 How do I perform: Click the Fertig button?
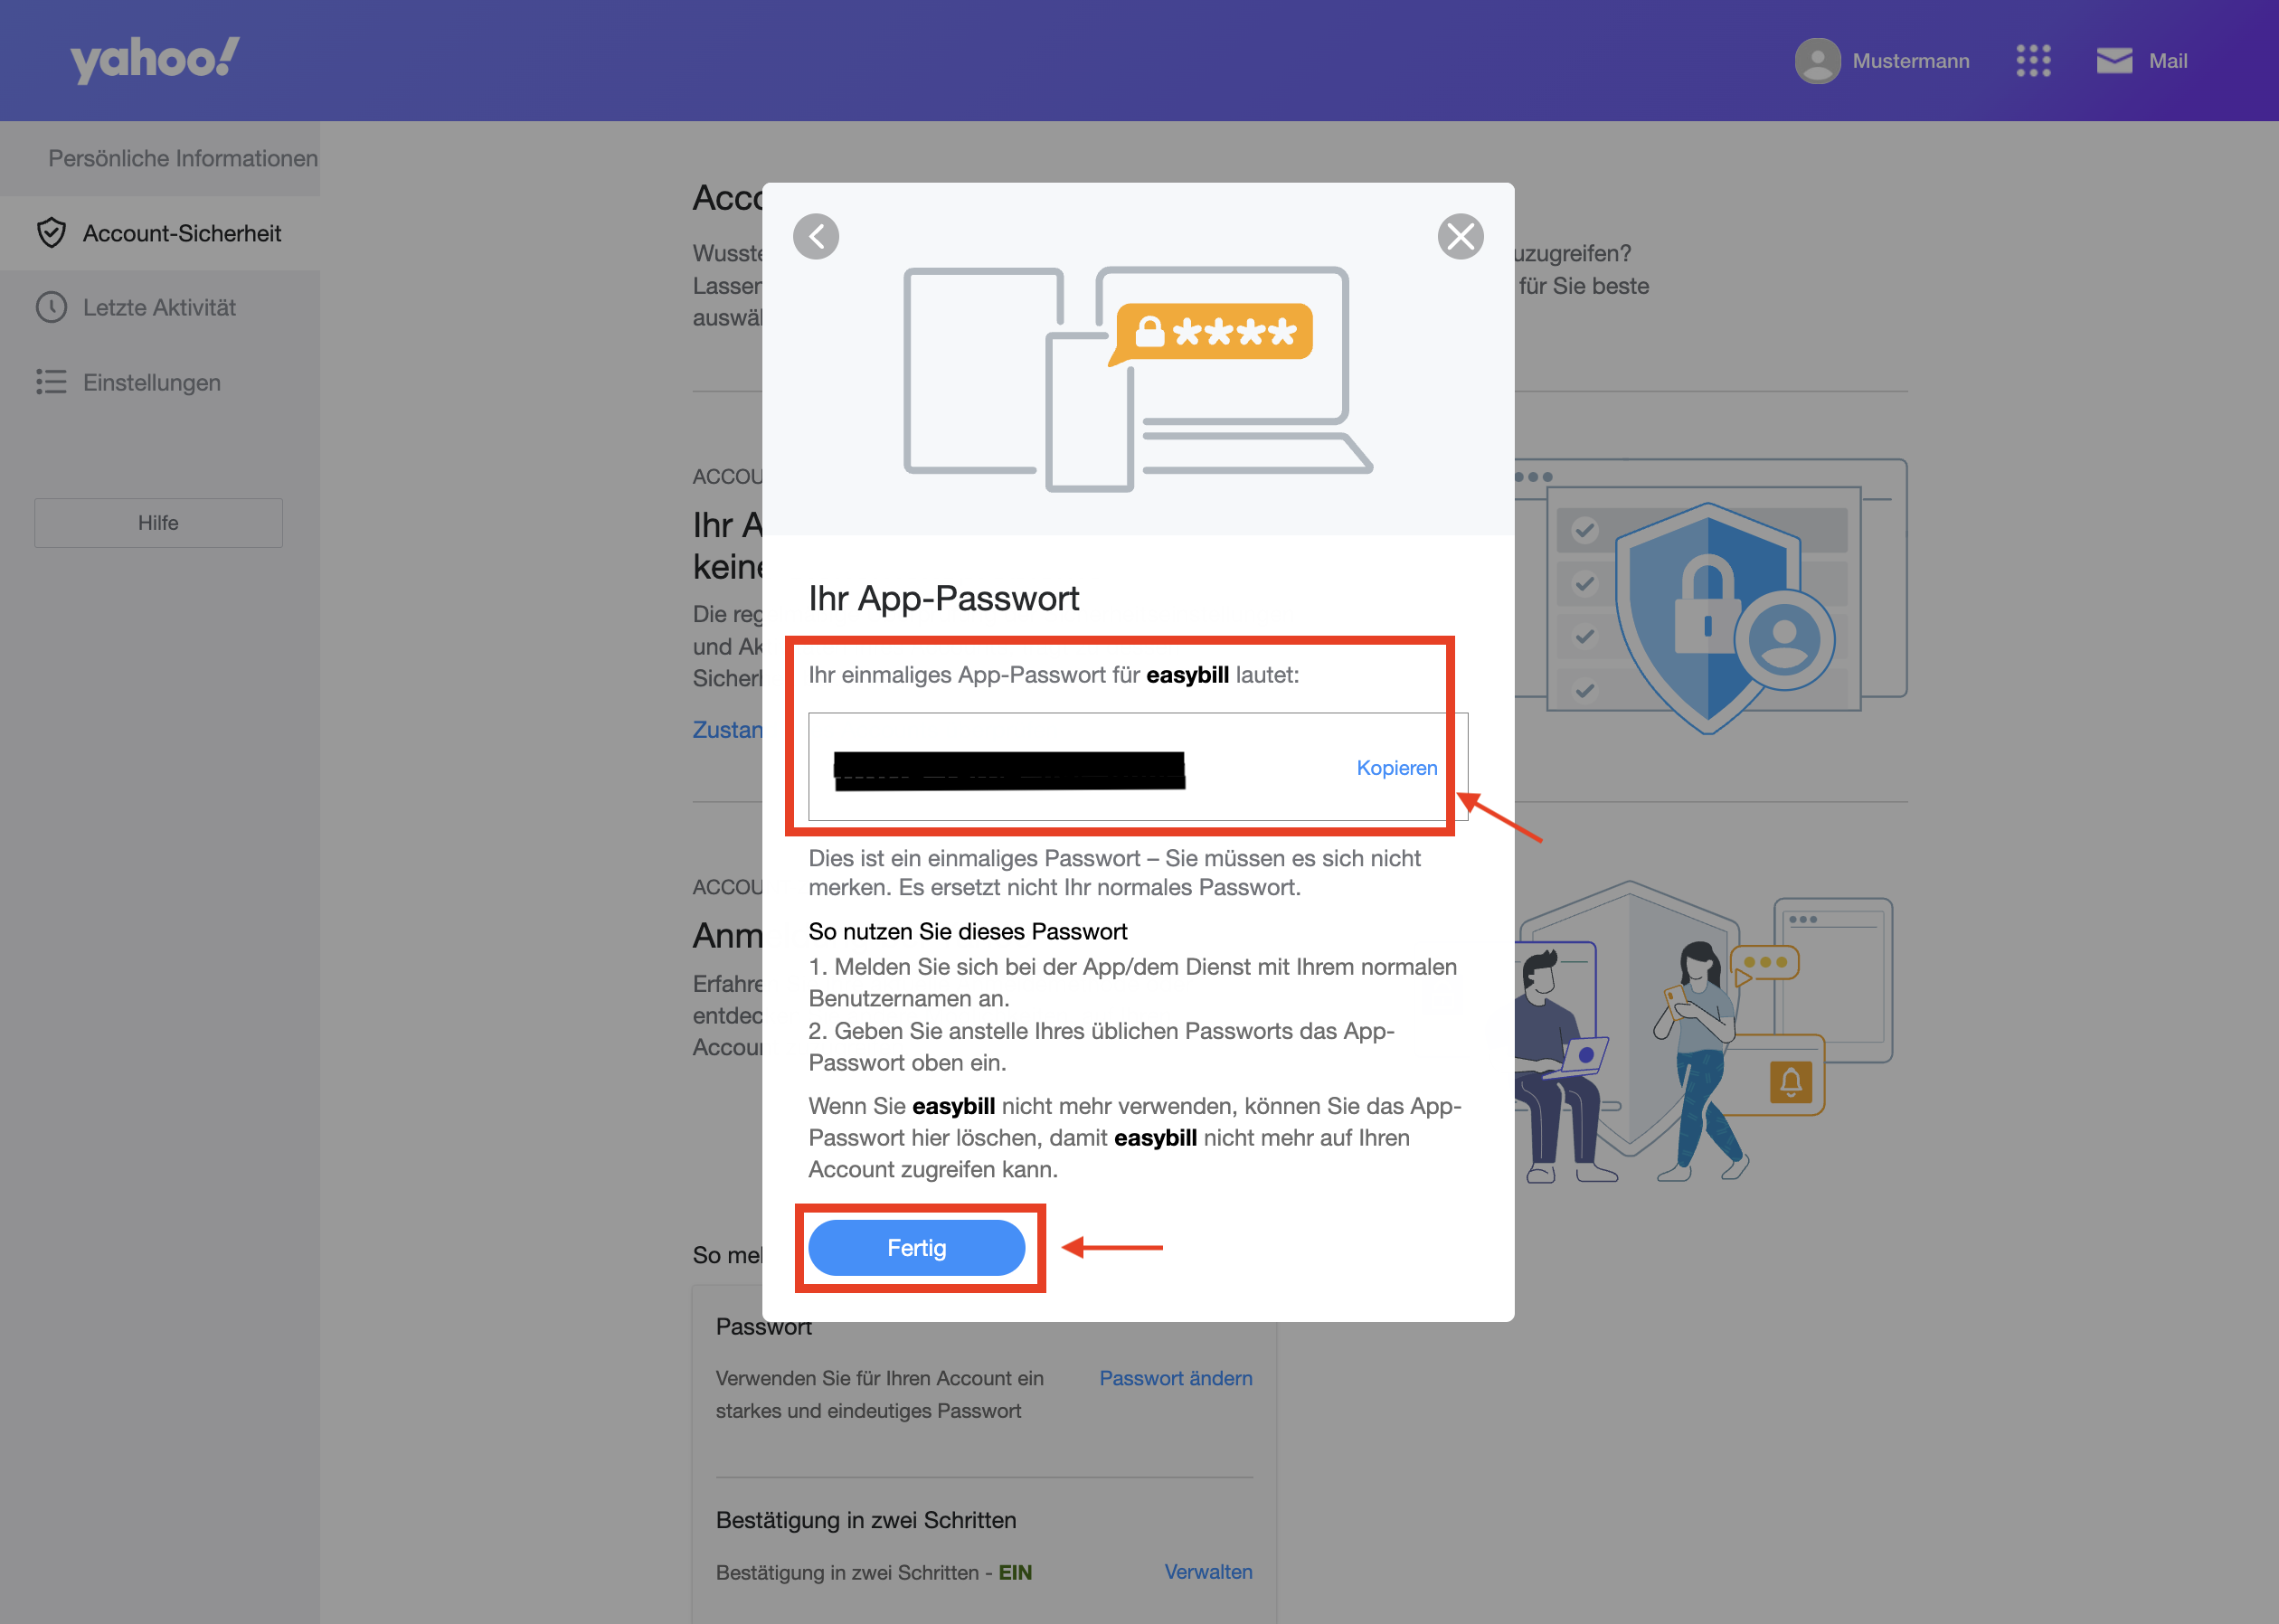(x=916, y=1248)
